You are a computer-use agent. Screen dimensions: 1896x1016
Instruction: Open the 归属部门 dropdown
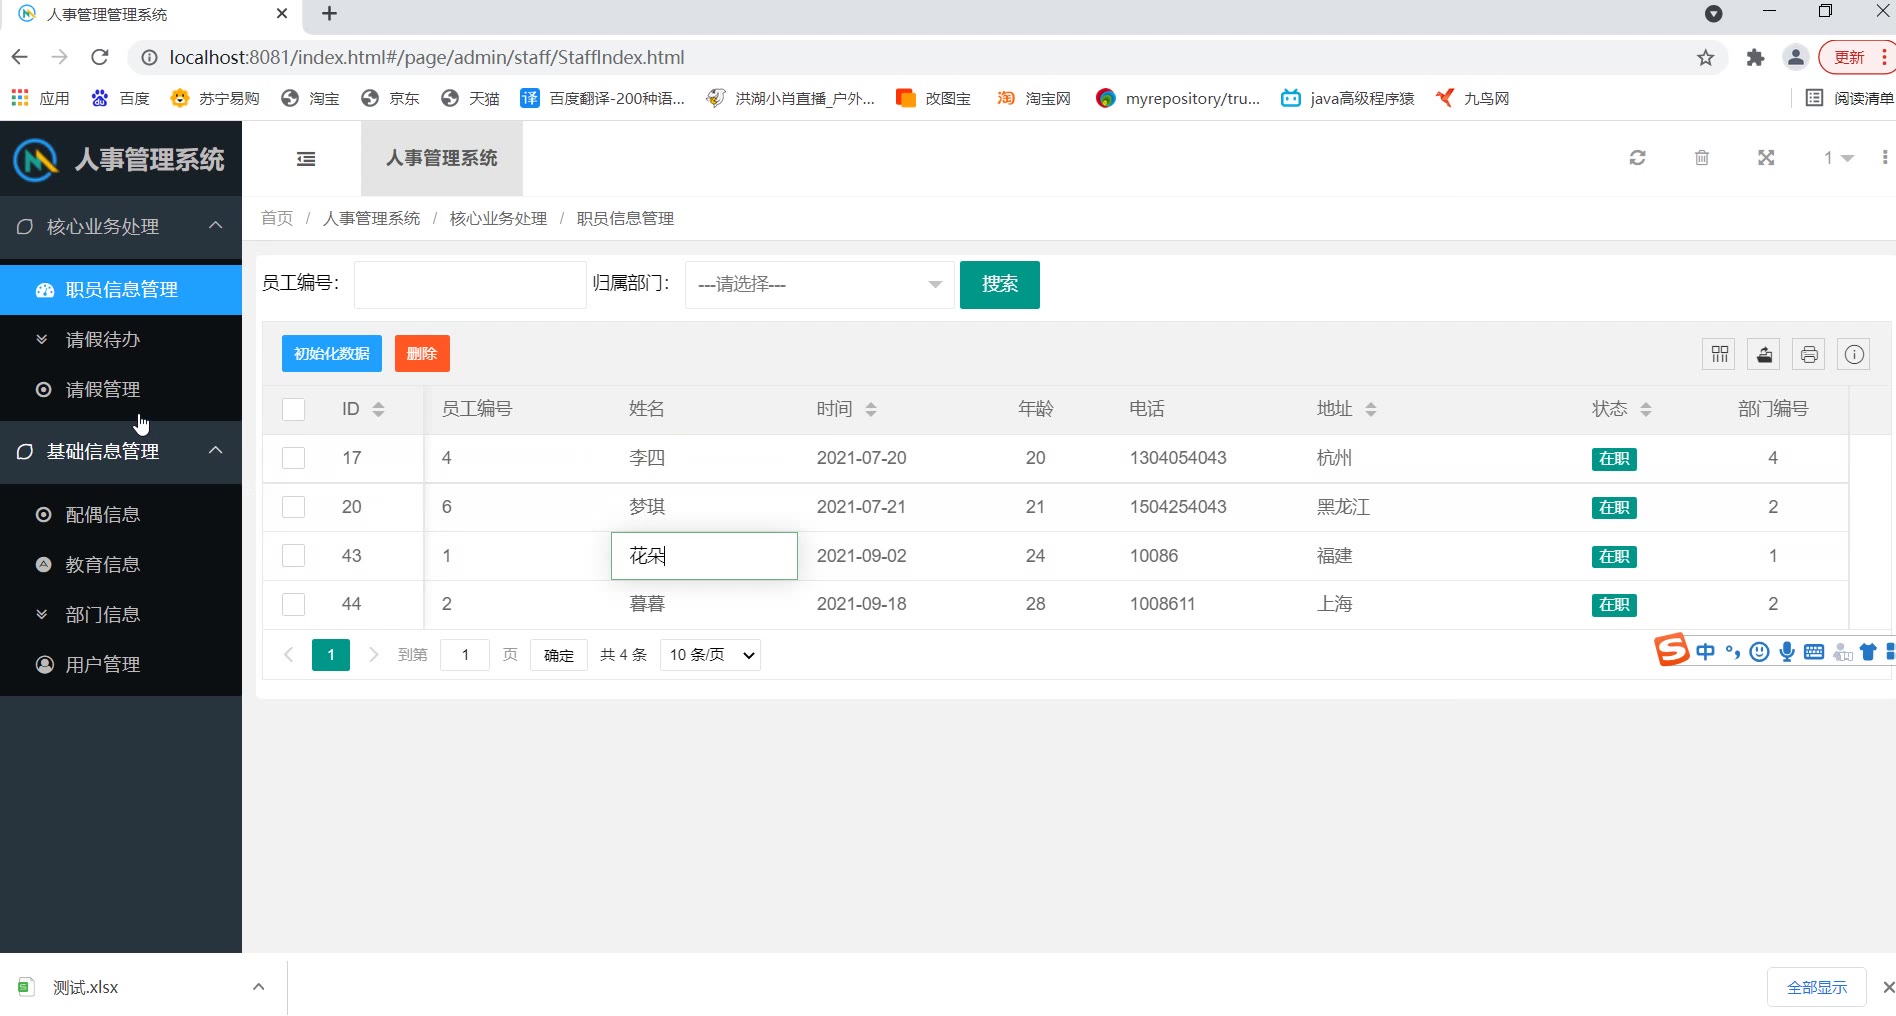click(x=819, y=285)
